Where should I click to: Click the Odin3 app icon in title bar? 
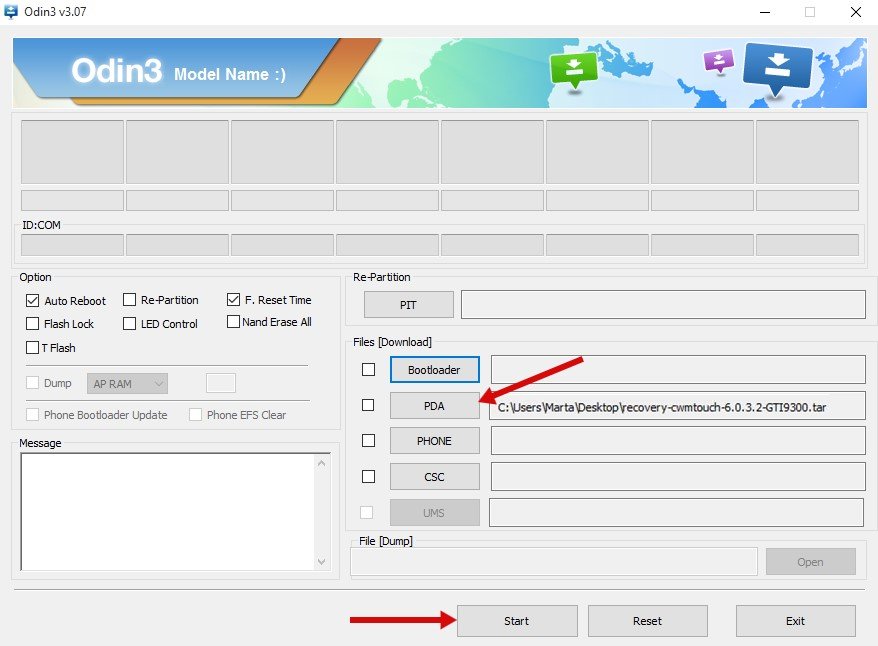pos(11,12)
